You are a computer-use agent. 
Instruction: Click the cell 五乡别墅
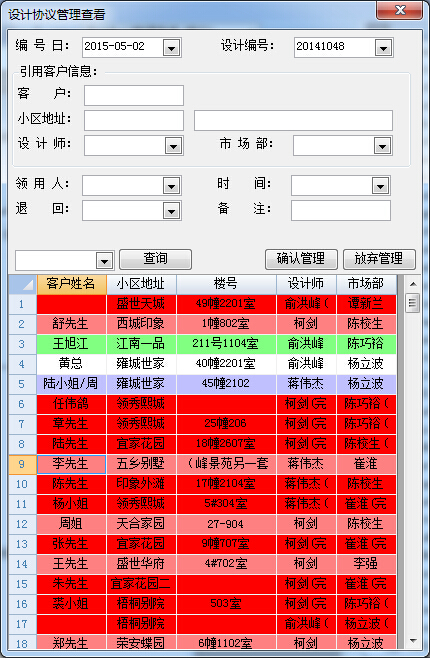141,464
